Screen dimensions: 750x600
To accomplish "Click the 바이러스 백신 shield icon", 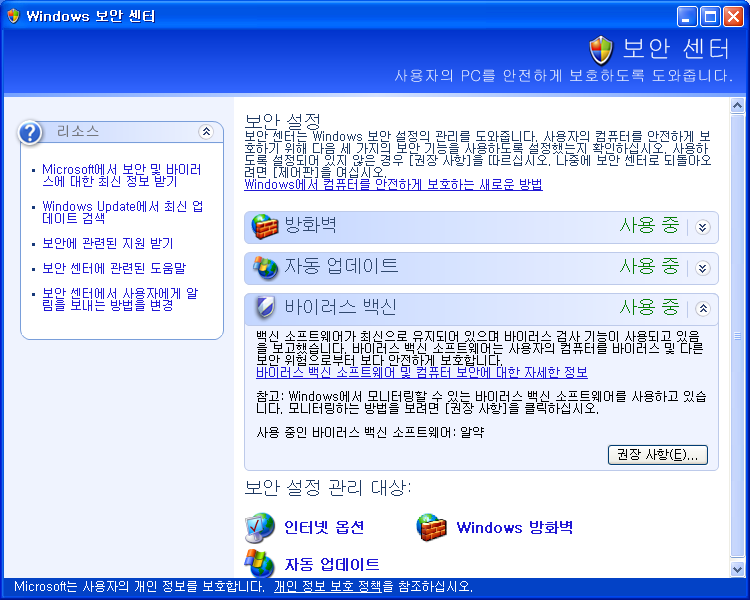I will click(x=265, y=307).
